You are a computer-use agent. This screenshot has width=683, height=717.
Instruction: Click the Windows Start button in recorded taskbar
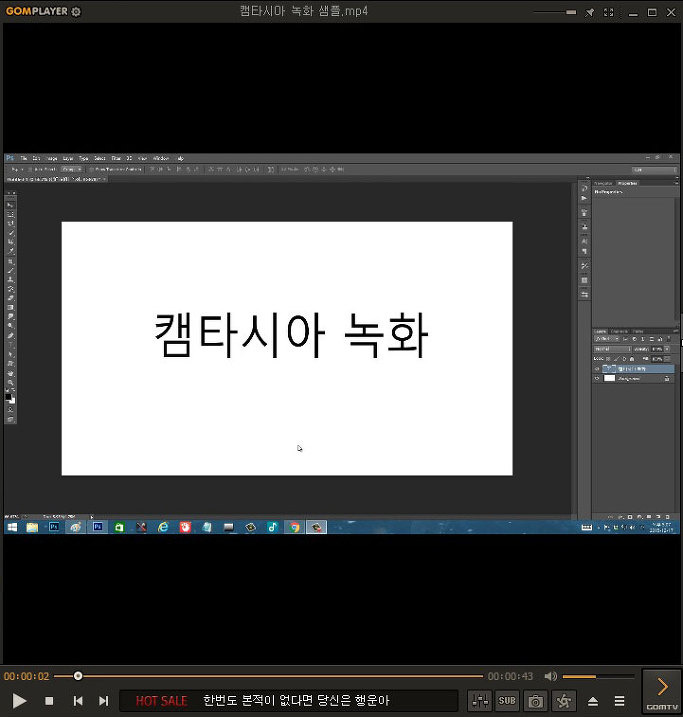pyautogui.click(x=12, y=527)
